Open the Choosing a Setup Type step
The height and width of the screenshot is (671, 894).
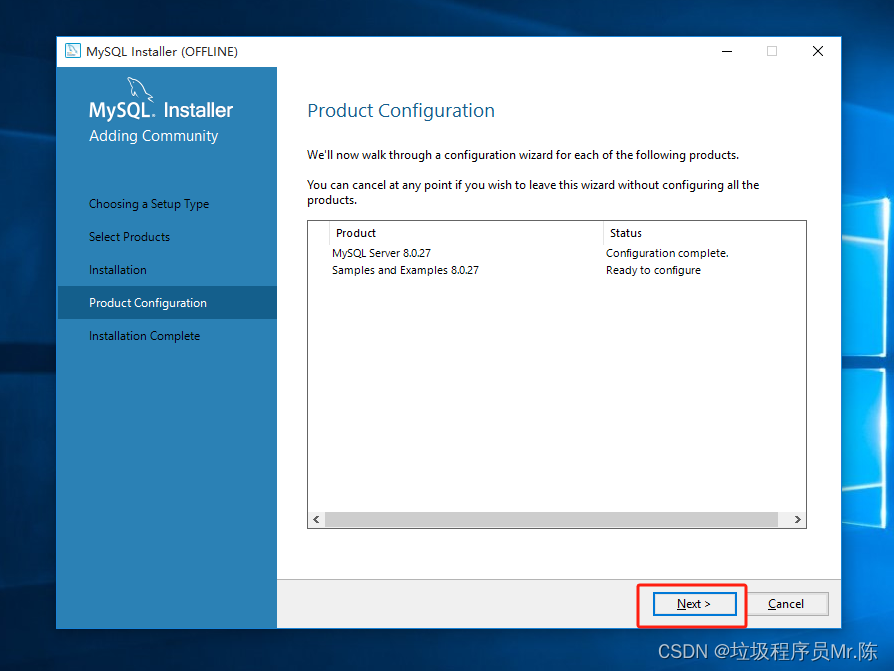click(149, 204)
